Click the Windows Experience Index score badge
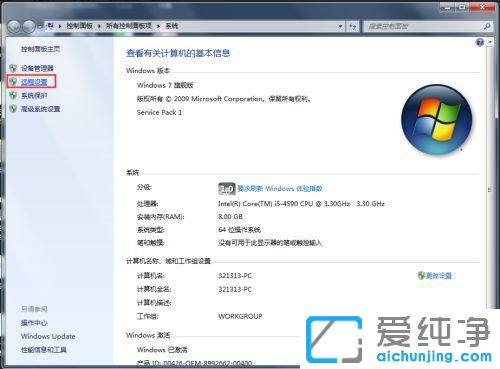 [x=227, y=189]
